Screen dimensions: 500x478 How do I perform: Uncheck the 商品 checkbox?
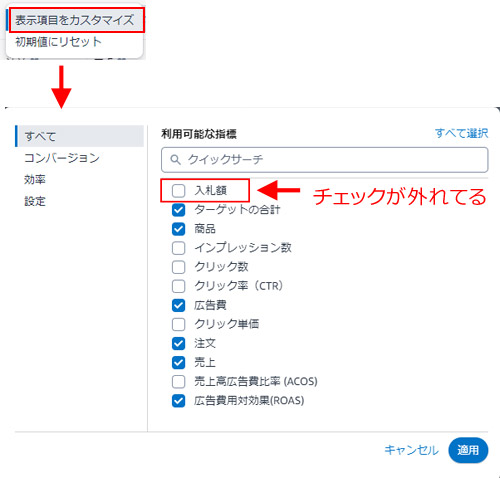pyautogui.click(x=179, y=229)
